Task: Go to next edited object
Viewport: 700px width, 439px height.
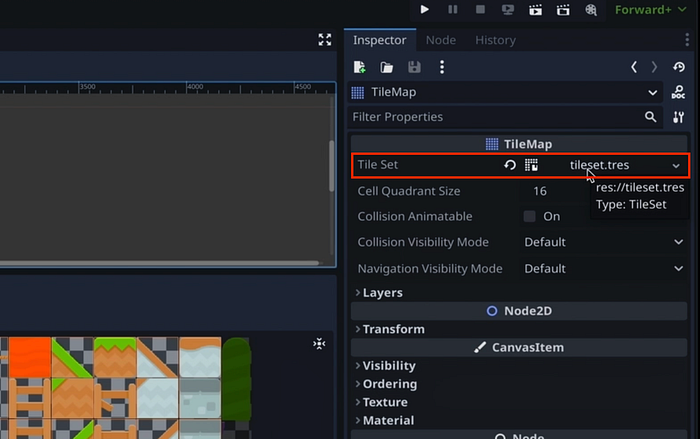Action: pos(654,67)
